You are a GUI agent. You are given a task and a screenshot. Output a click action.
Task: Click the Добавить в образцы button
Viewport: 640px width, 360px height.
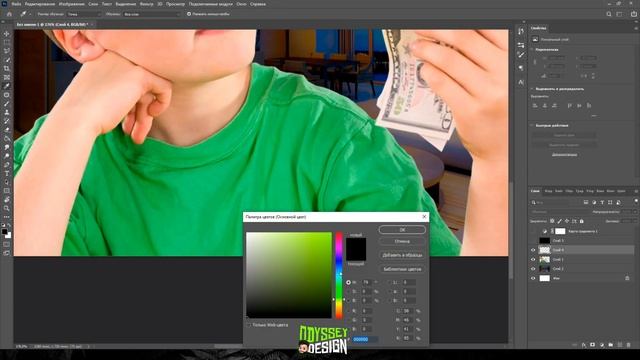pos(402,255)
